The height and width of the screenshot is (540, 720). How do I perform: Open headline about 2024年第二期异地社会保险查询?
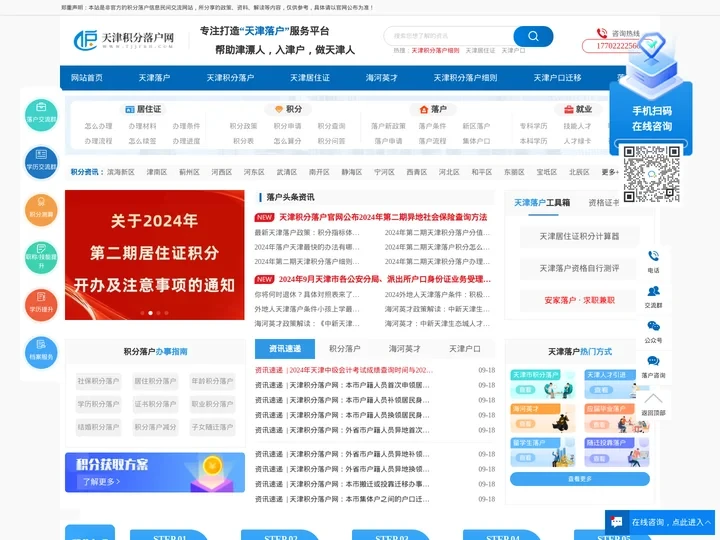point(383,217)
